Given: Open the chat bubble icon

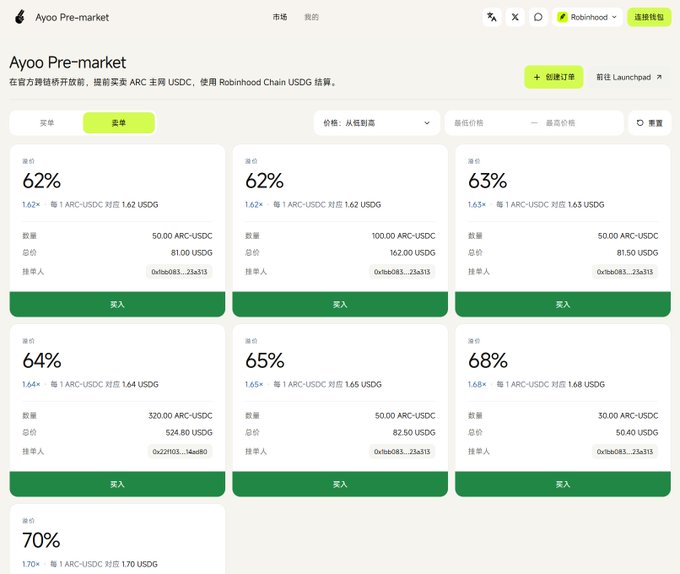Looking at the screenshot, I should click(538, 17).
